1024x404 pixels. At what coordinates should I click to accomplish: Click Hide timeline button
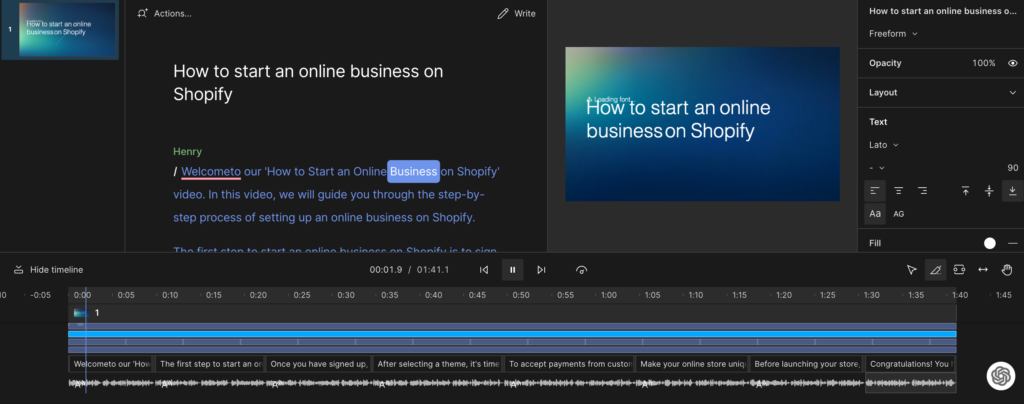tap(48, 270)
